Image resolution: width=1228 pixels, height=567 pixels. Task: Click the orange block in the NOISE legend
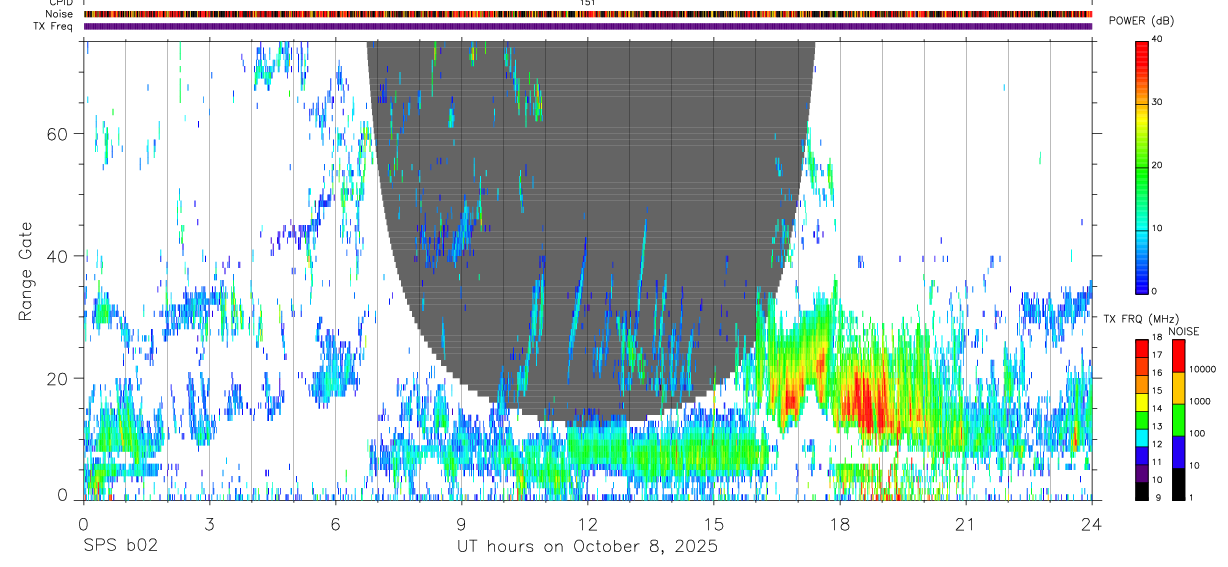point(1179,388)
